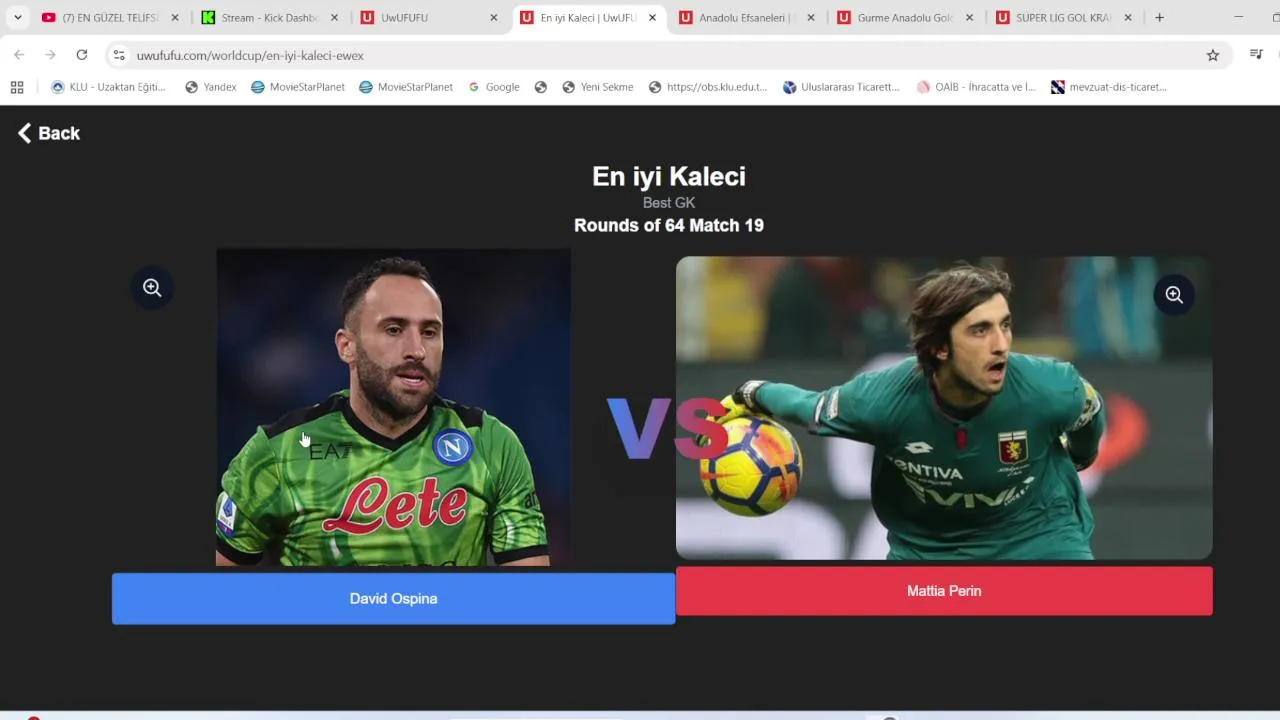1280x720 pixels.
Task: Vote for Mattia Perin
Action: pyautogui.click(x=944, y=591)
